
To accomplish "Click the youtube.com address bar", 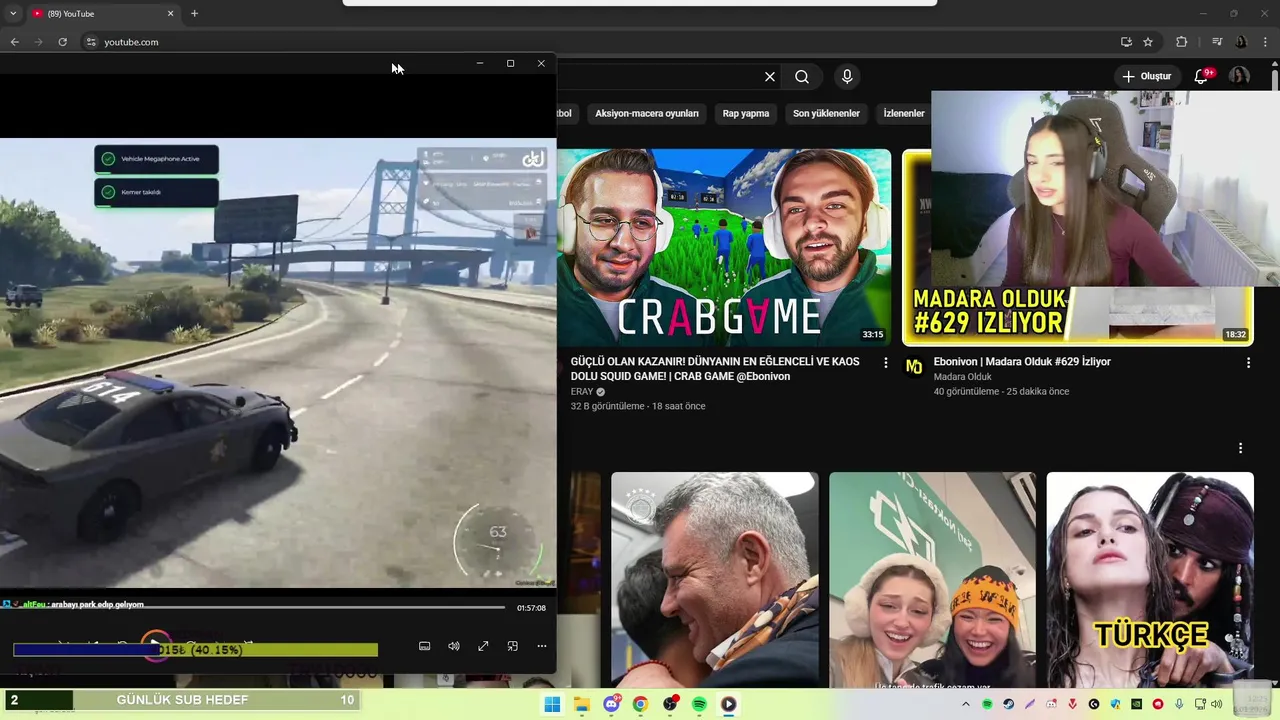I will (x=600, y=42).
